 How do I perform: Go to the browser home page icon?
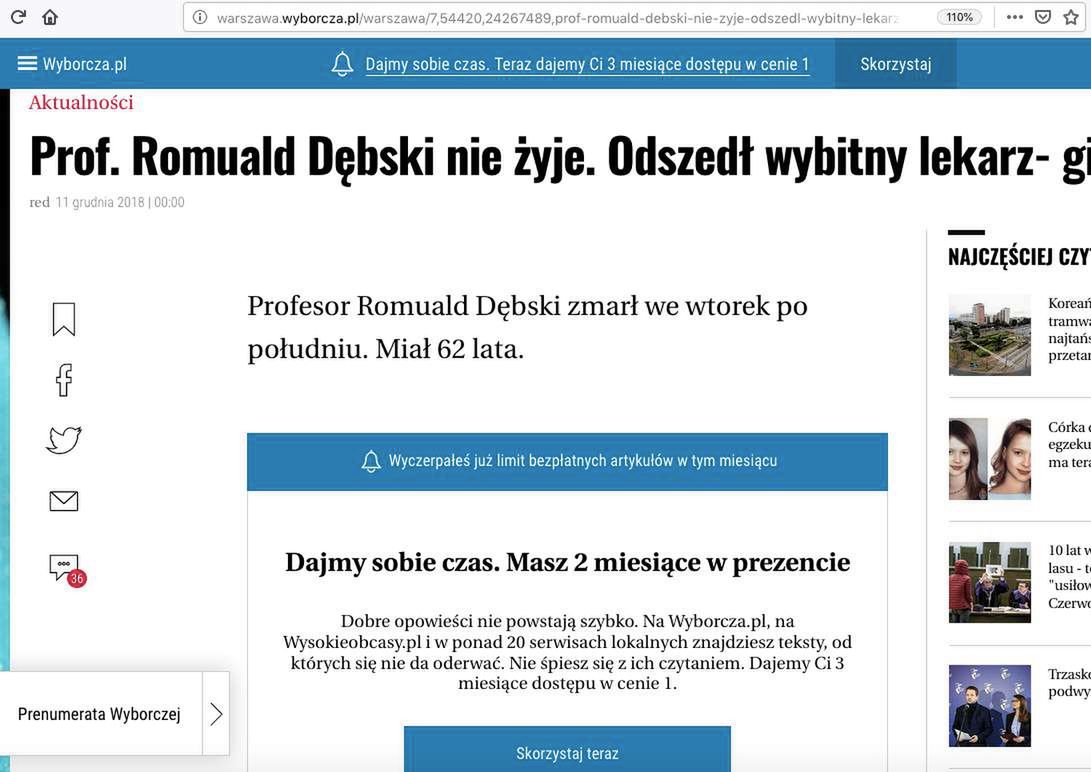(50, 17)
